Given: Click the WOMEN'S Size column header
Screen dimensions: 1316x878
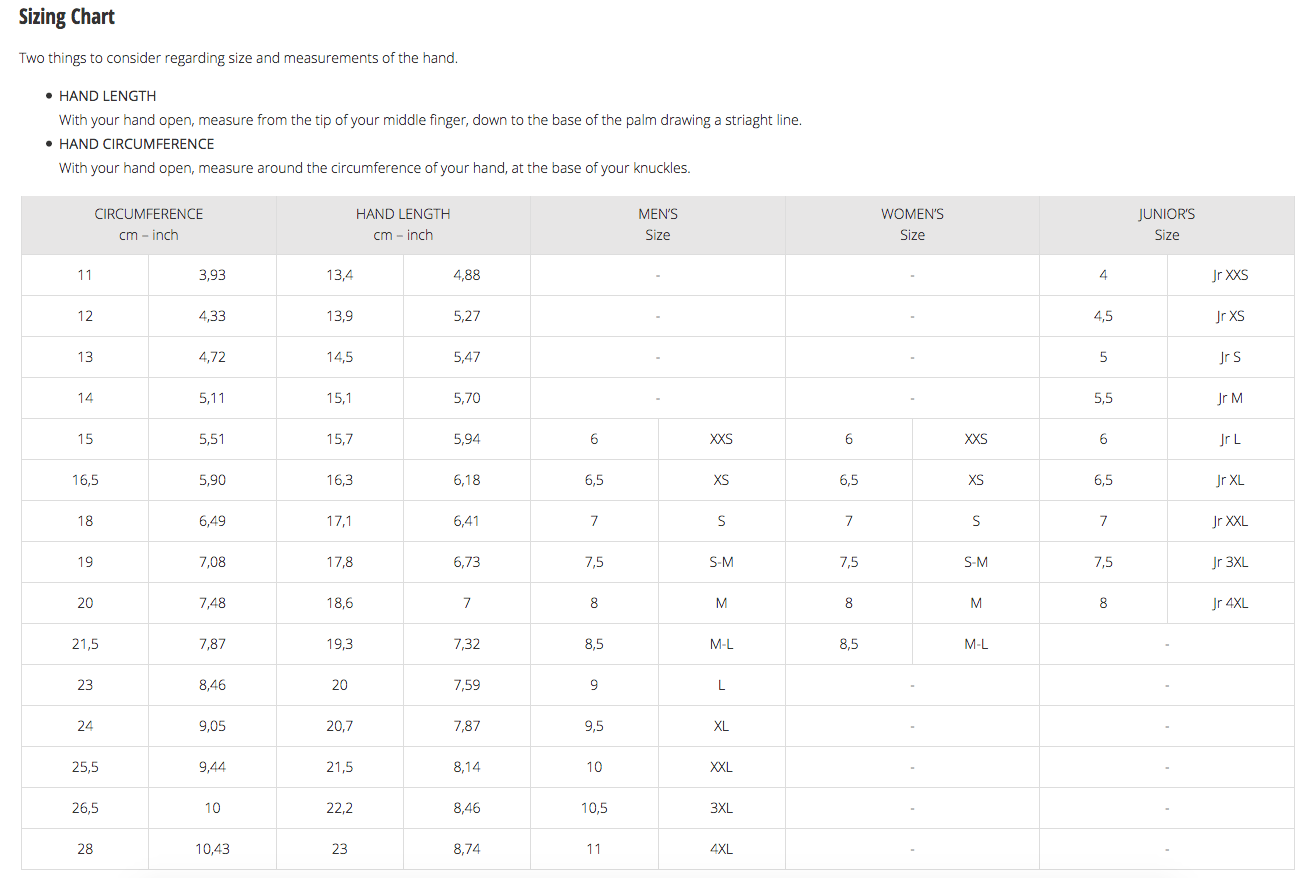Looking at the screenshot, I should pyautogui.click(x=912, y=225).
